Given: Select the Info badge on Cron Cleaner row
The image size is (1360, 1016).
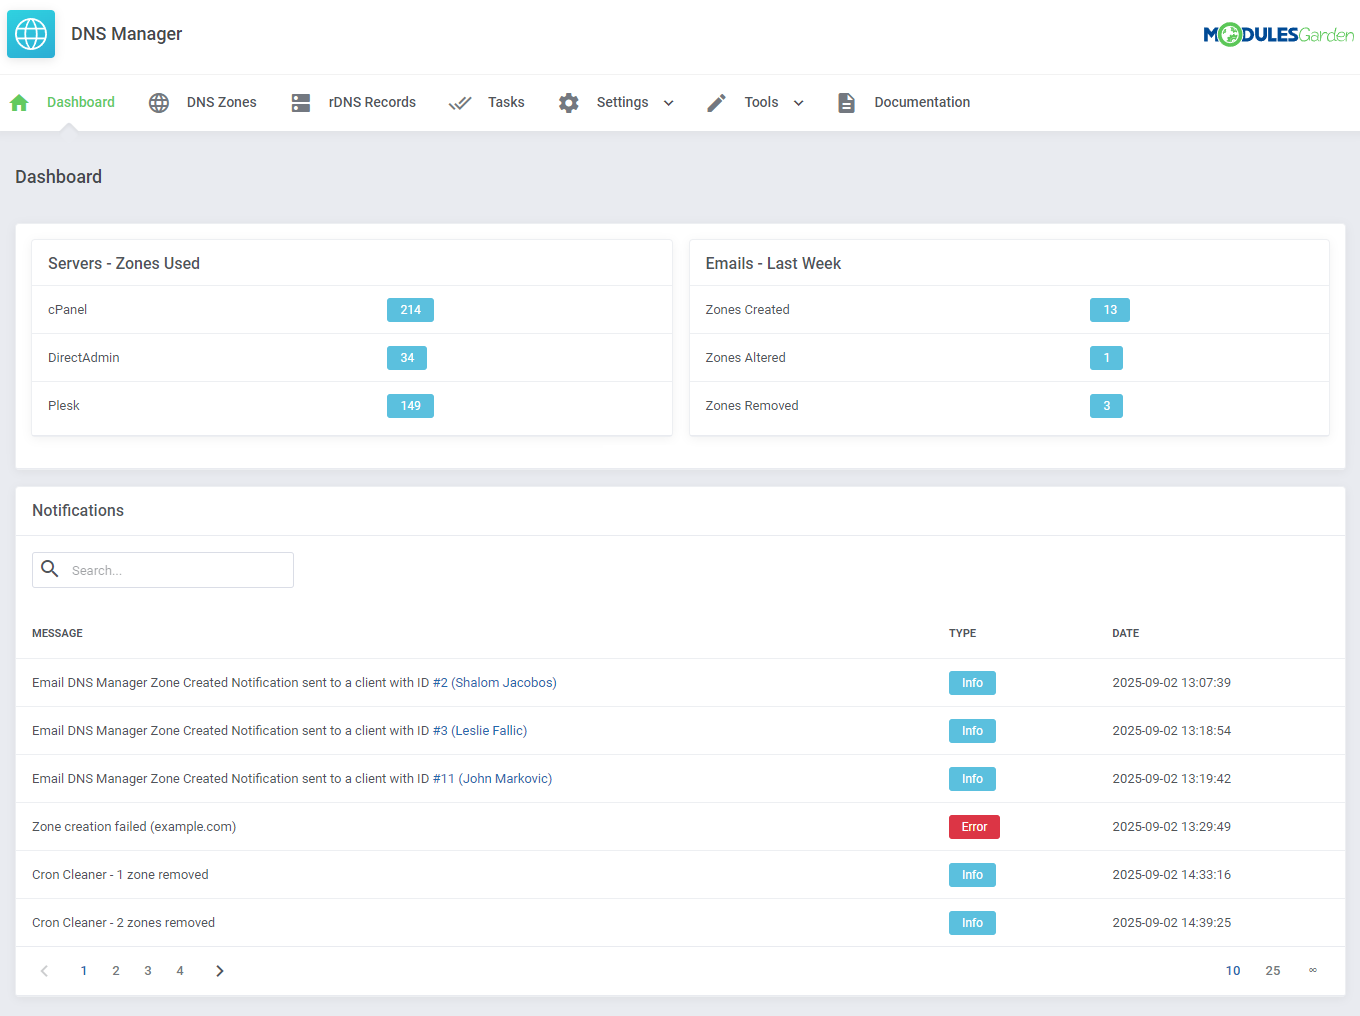Looking at the screenshot, I should tap(972, 874).
